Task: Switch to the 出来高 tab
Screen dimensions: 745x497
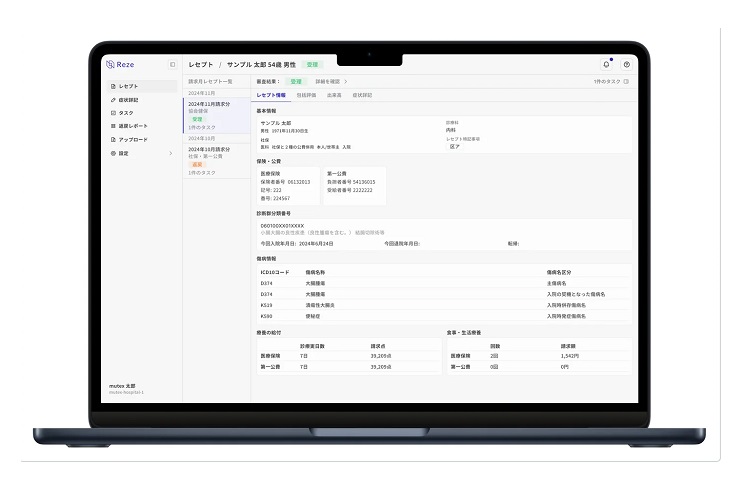Action: [334, 95]
